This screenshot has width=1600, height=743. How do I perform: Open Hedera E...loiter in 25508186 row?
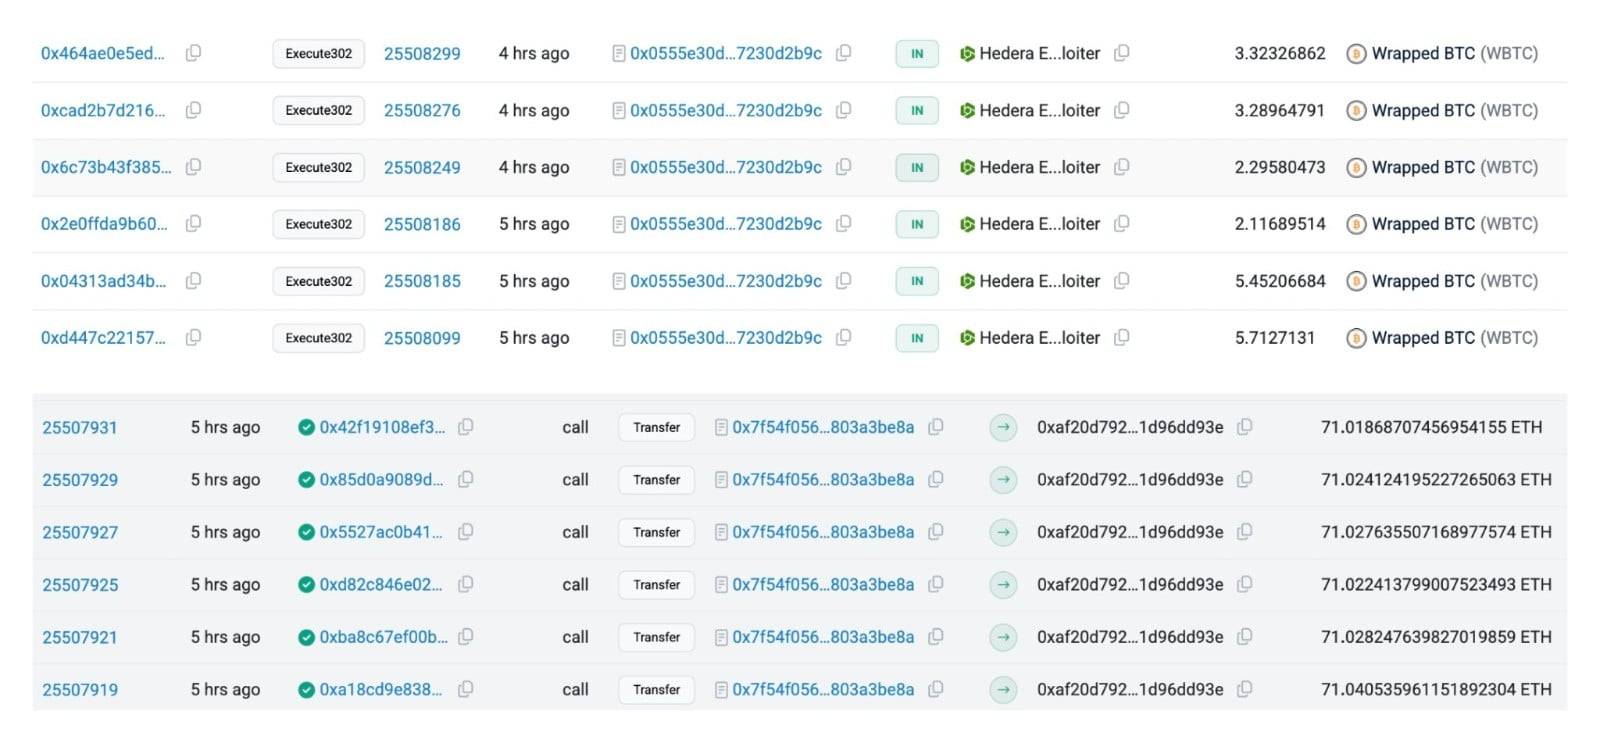coord(1040,224)
